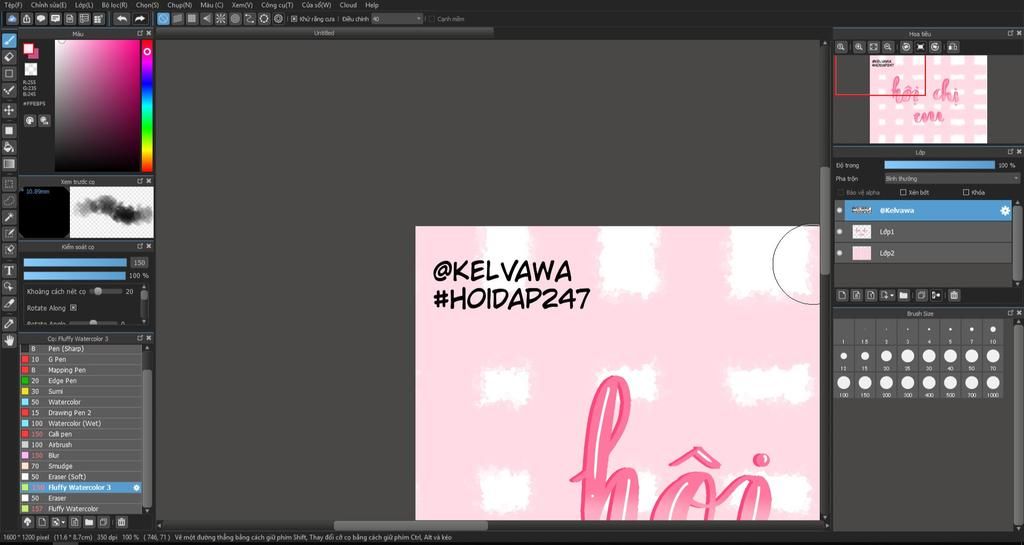1024x545 pixels.
Task: Enable the Bảo vệ alpha checkbox
Action: click(x=840, y=193)
